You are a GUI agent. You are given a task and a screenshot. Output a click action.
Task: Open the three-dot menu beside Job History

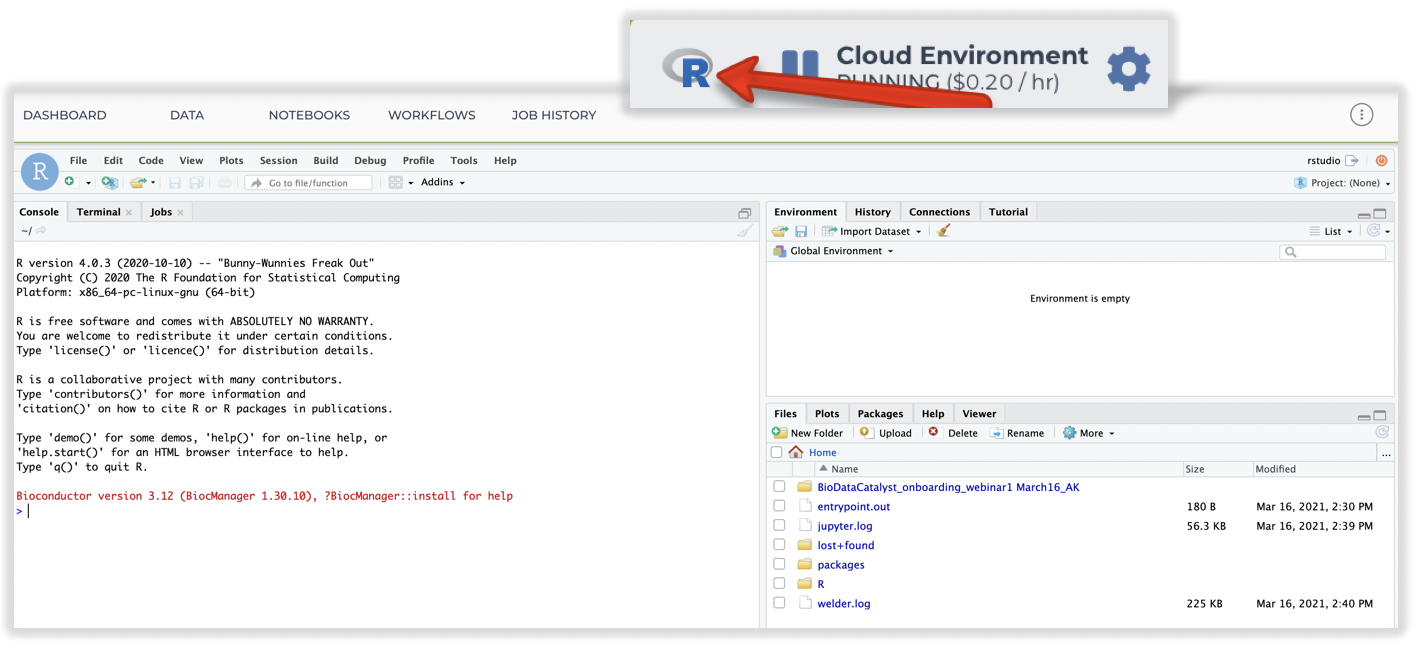1361,115
